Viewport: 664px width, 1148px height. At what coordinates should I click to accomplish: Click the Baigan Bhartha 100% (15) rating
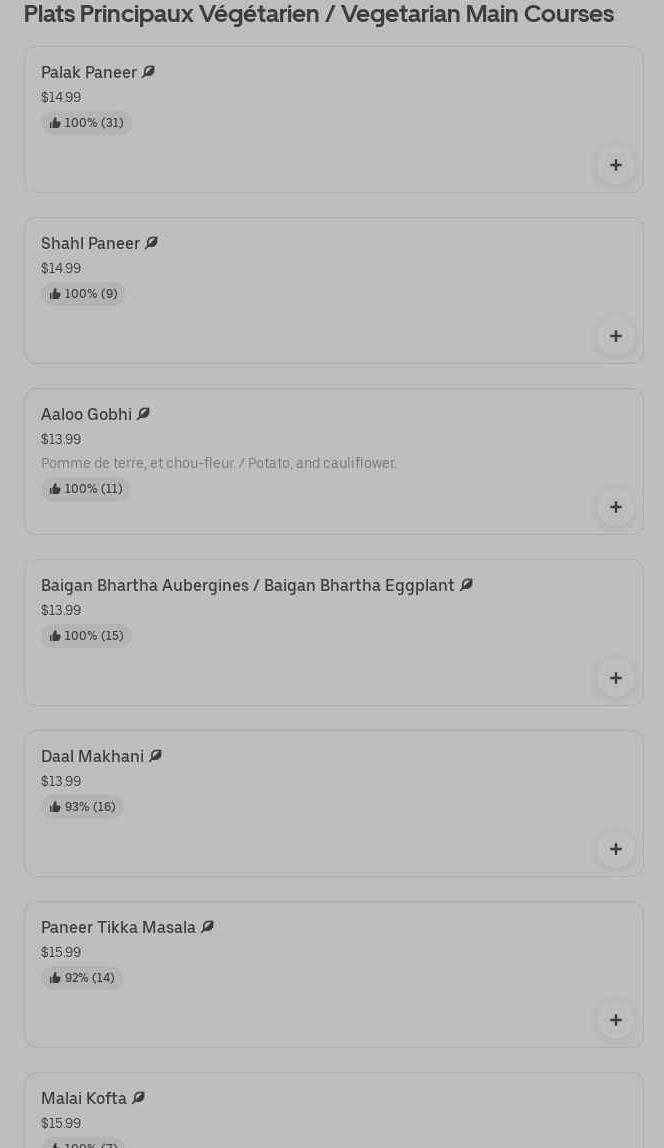coord(86,636)
